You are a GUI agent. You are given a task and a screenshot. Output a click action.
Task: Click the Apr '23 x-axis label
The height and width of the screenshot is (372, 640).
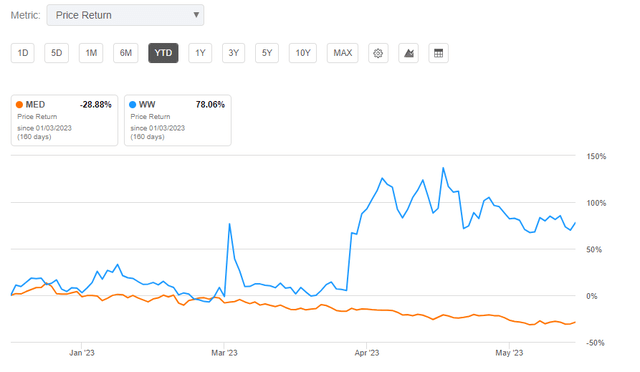367,353
